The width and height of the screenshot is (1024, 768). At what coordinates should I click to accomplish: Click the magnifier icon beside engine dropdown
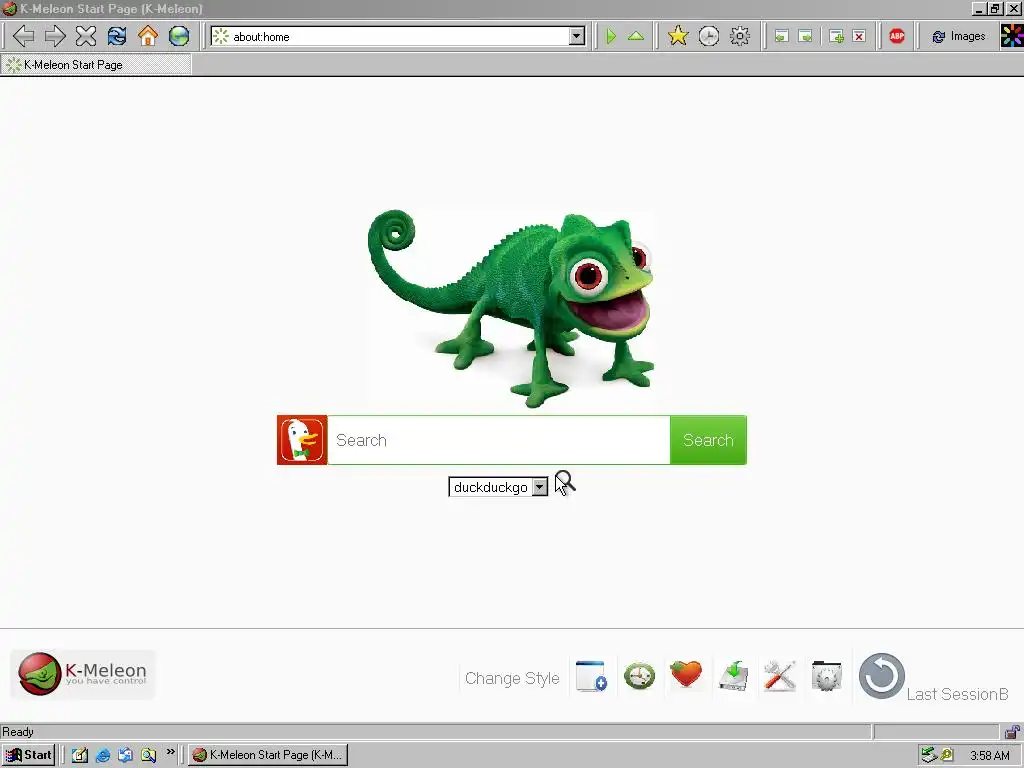pyautogui.click(x=565, y=483)
